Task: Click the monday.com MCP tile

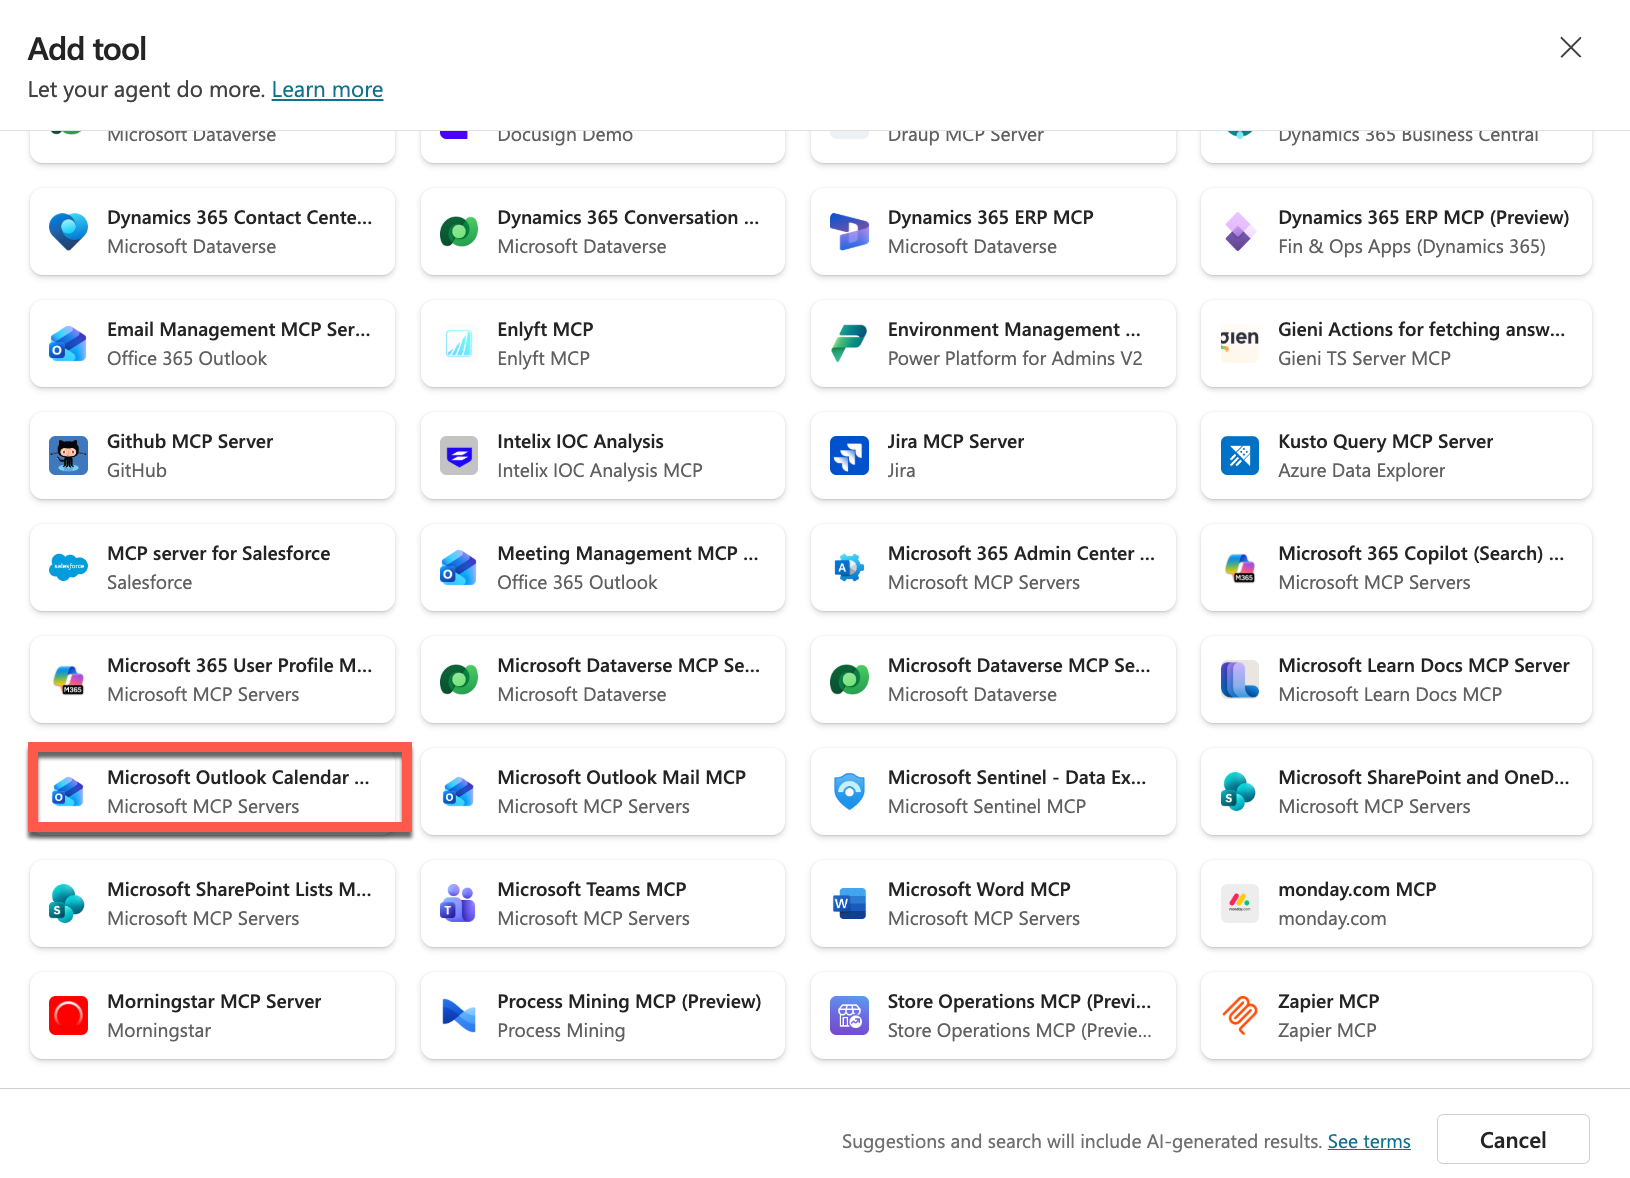Action: 1395,903
